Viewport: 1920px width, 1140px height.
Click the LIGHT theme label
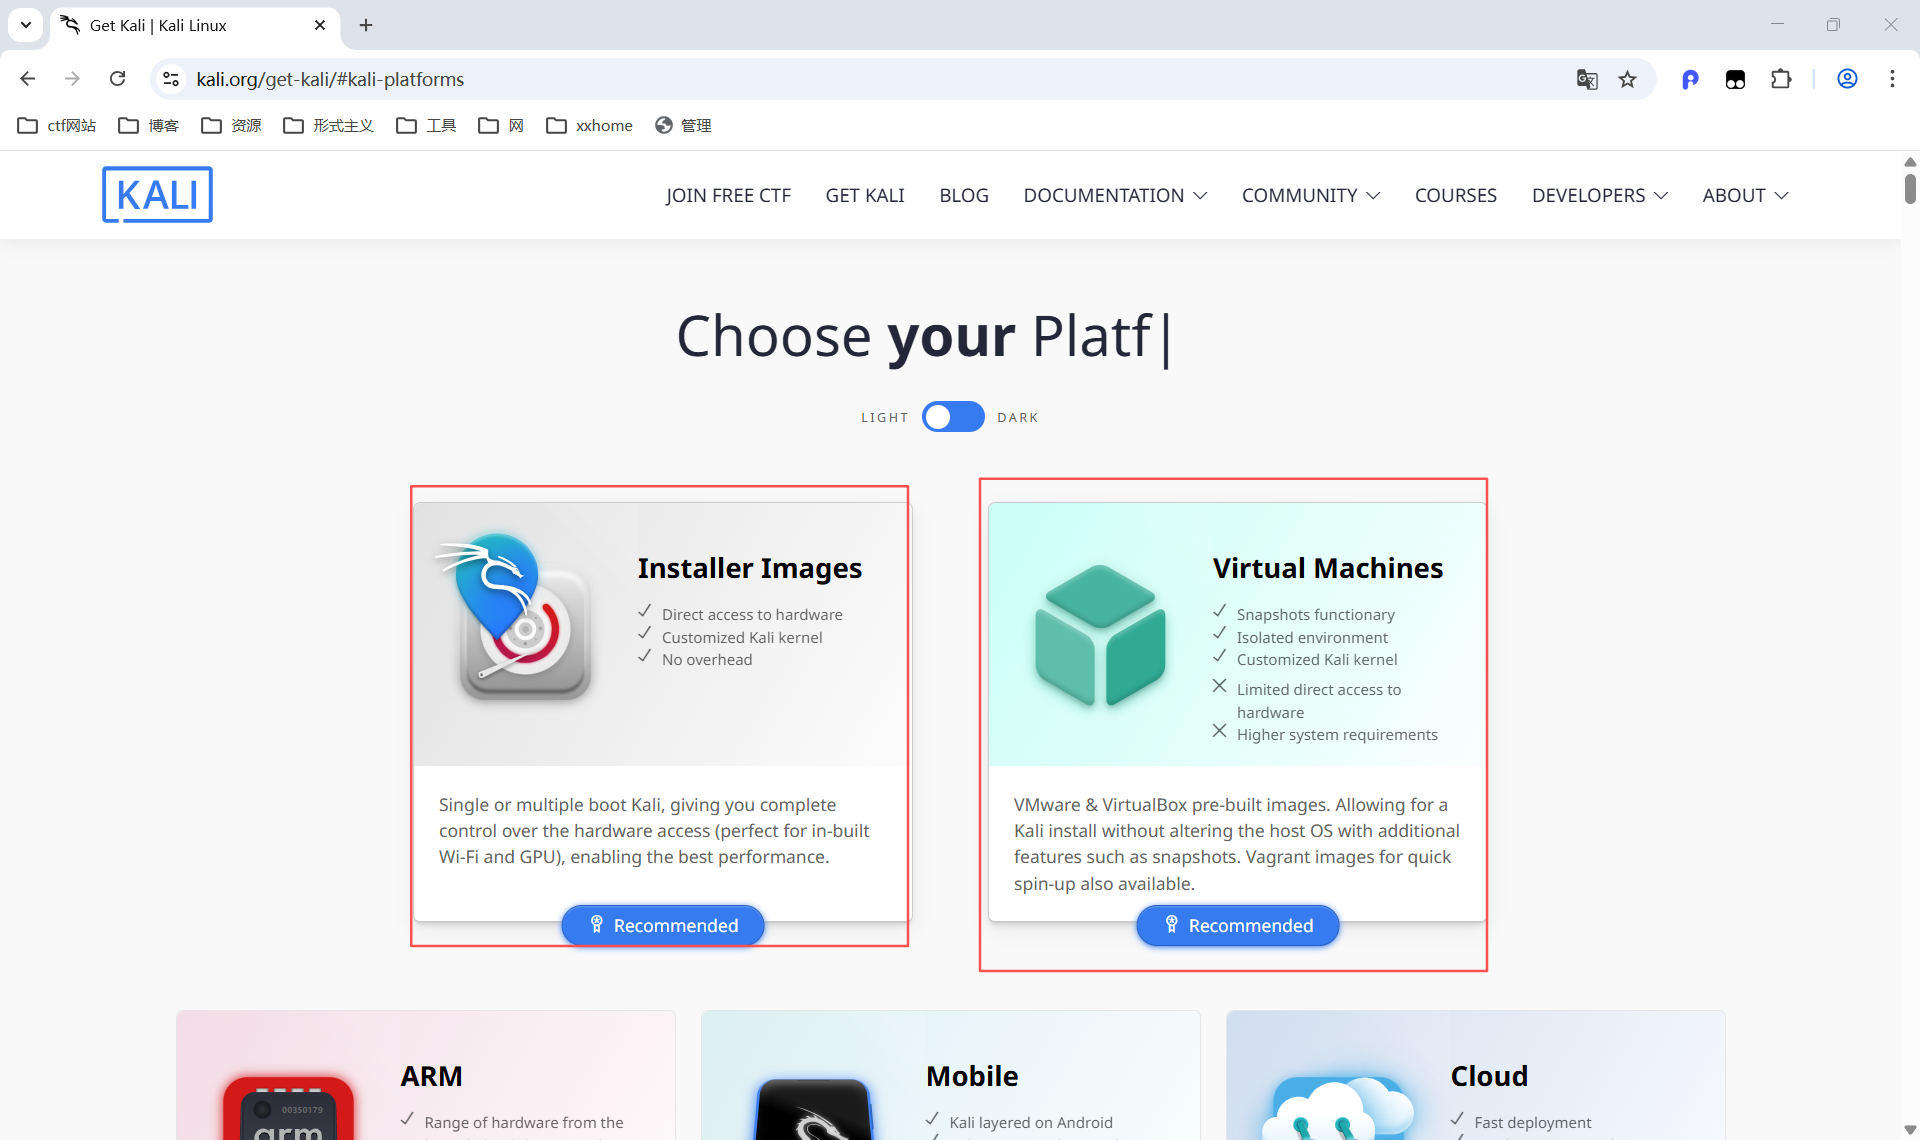885,418
